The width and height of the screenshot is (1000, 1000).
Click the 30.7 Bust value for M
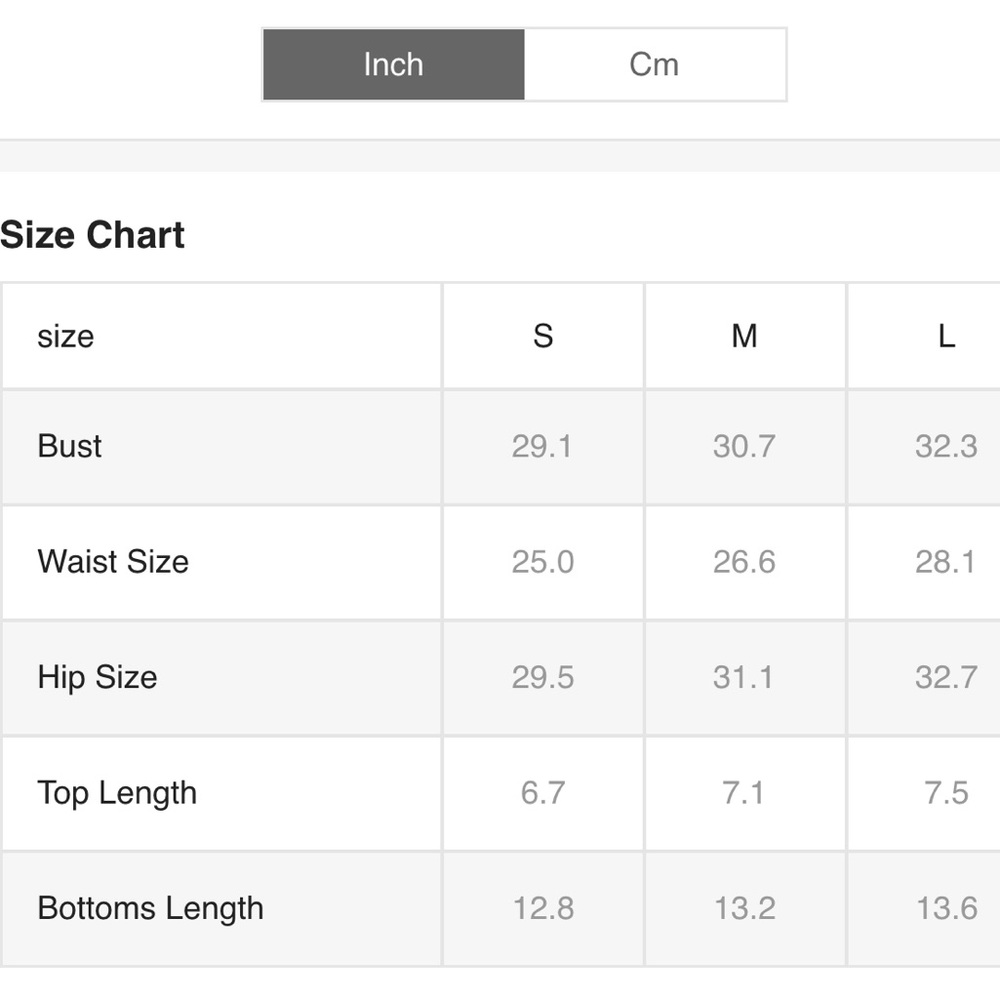pos(744,446)
